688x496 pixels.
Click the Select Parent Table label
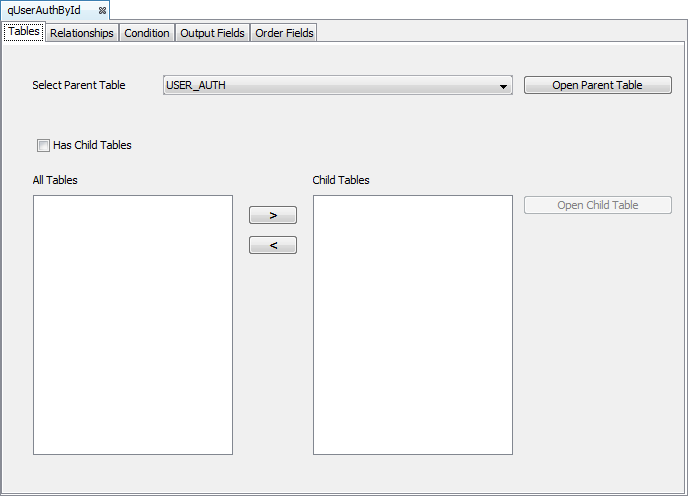[x=79, y=85]
